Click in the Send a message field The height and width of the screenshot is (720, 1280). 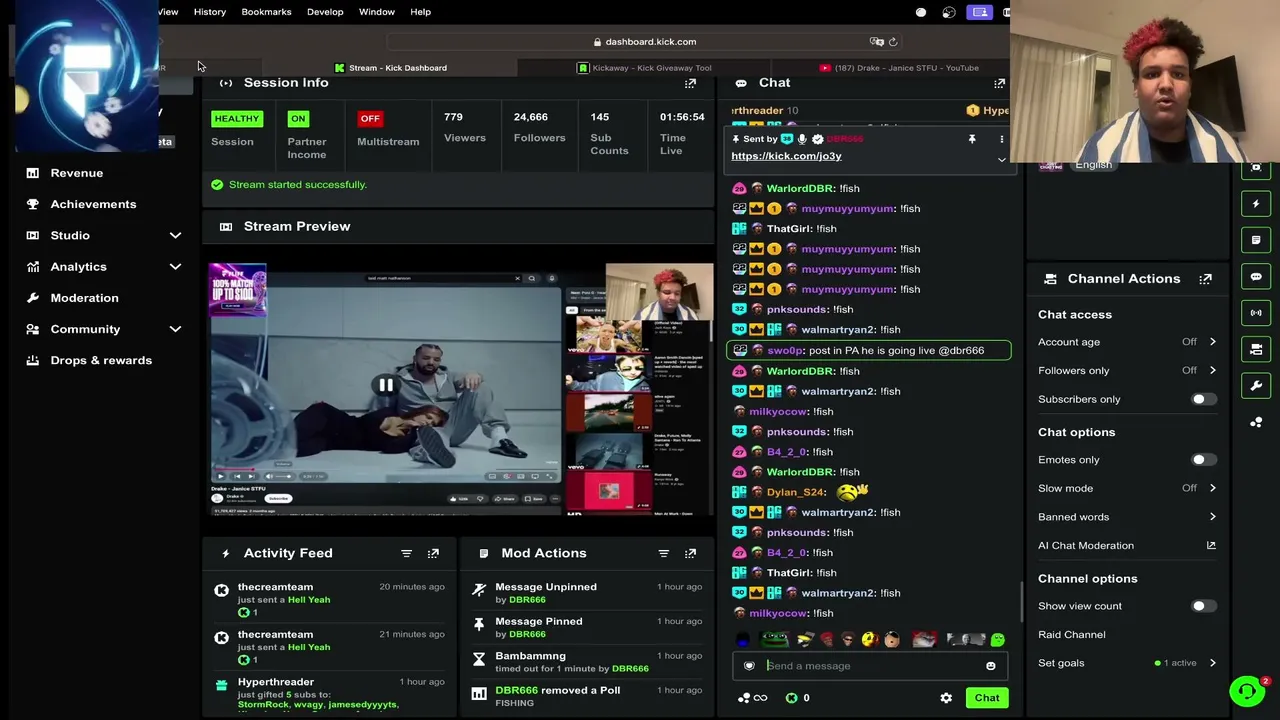(x=870, y=666)
